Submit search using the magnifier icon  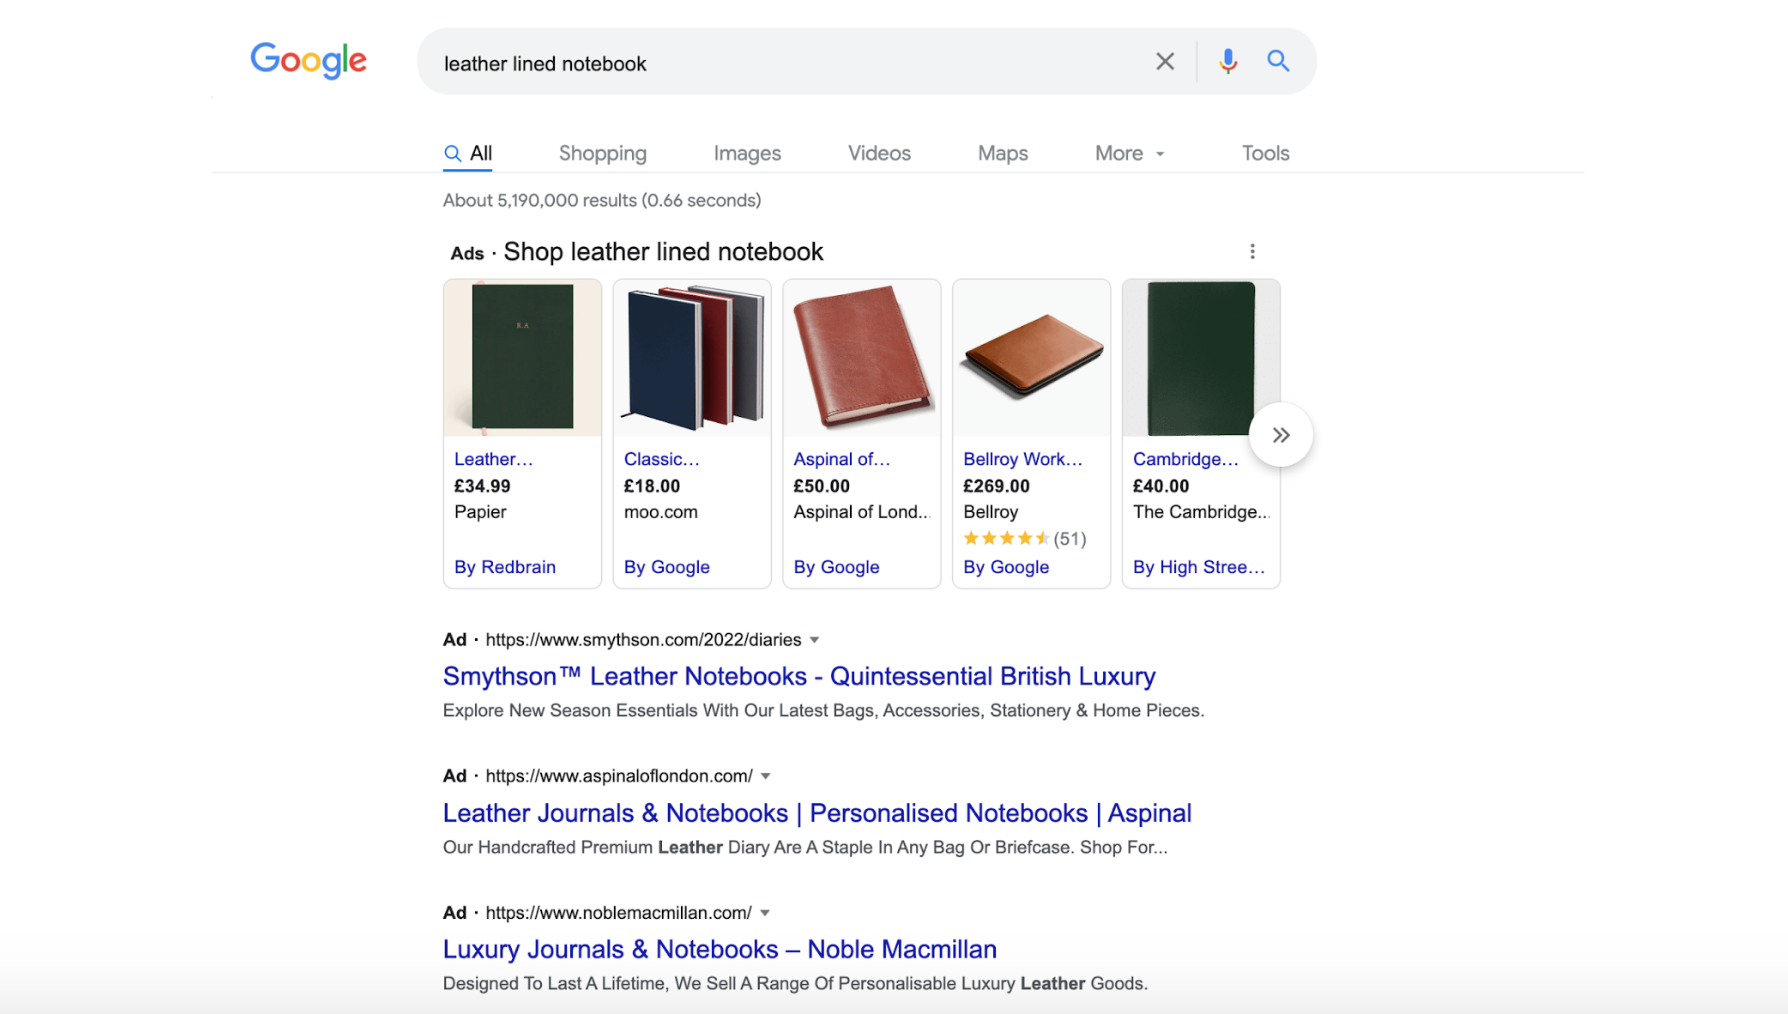(x=1278, y=61)
